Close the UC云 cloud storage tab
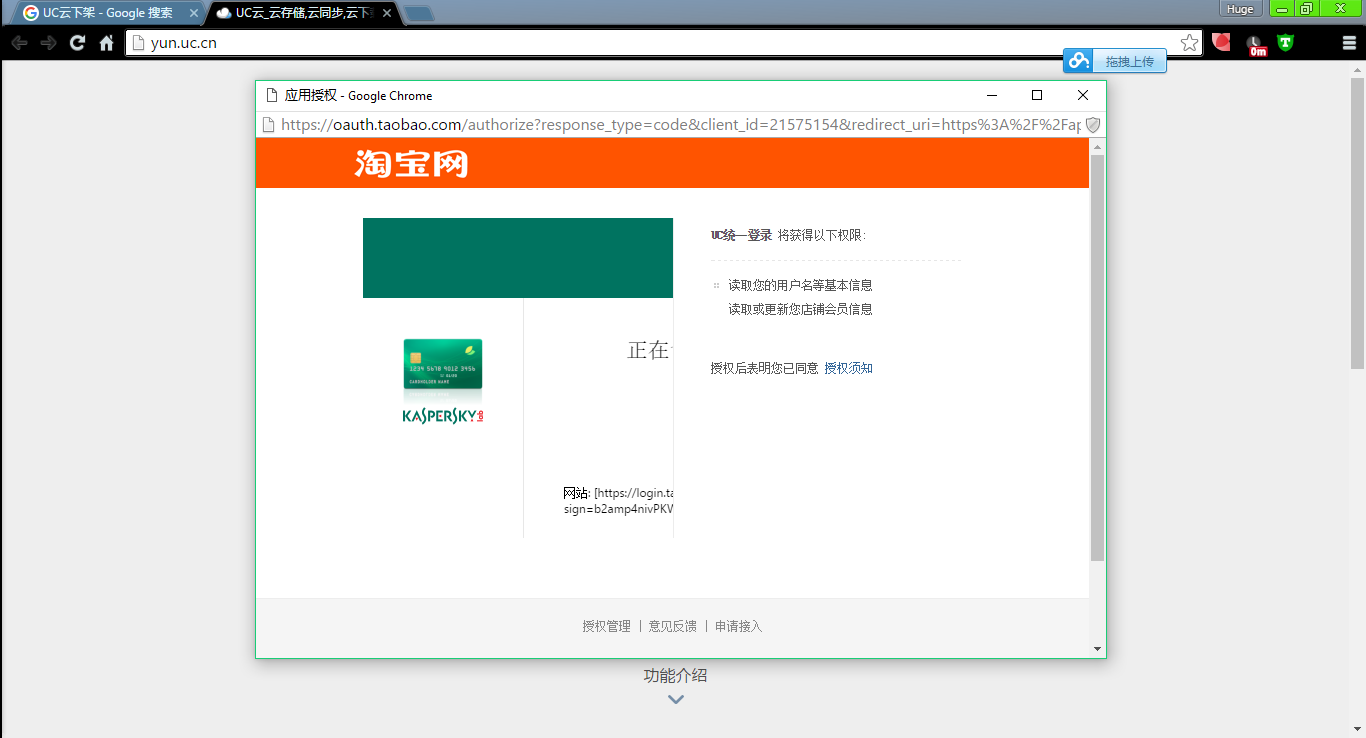1366x738 pixels. point(387,13)
